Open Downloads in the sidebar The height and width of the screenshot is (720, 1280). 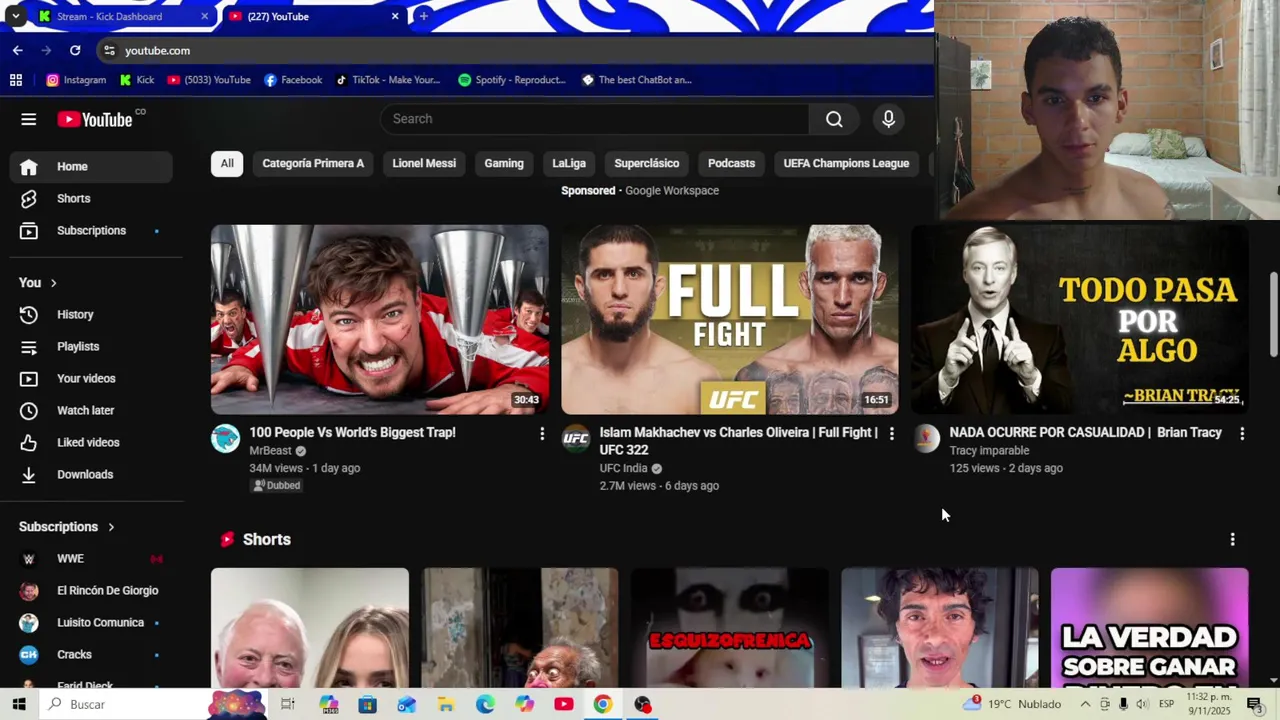point(91,475)
